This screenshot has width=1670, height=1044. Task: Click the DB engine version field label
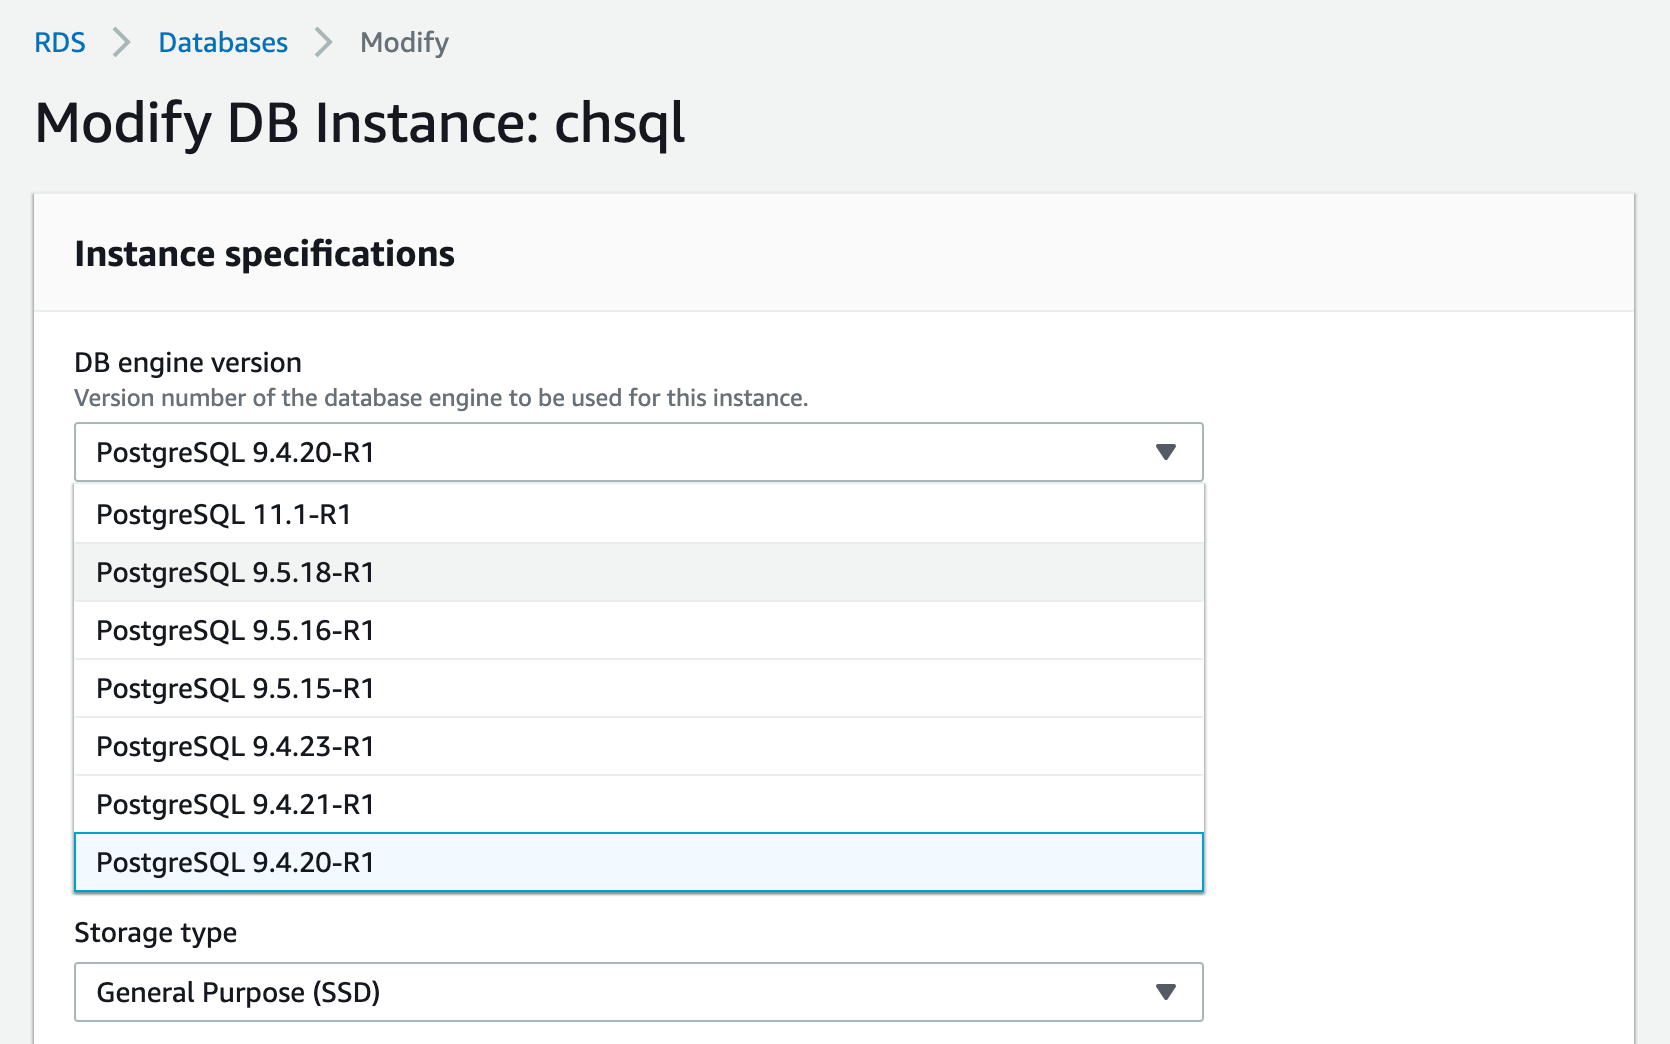pyautogui.click(x=188, y=363)
